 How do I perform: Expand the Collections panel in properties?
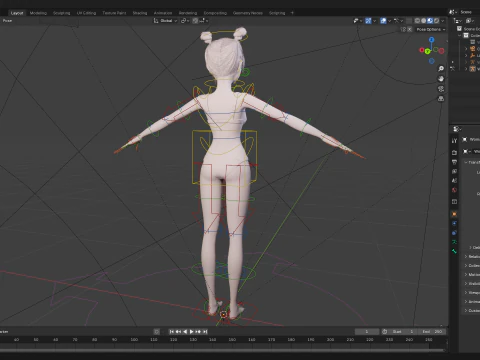[466, 266]
